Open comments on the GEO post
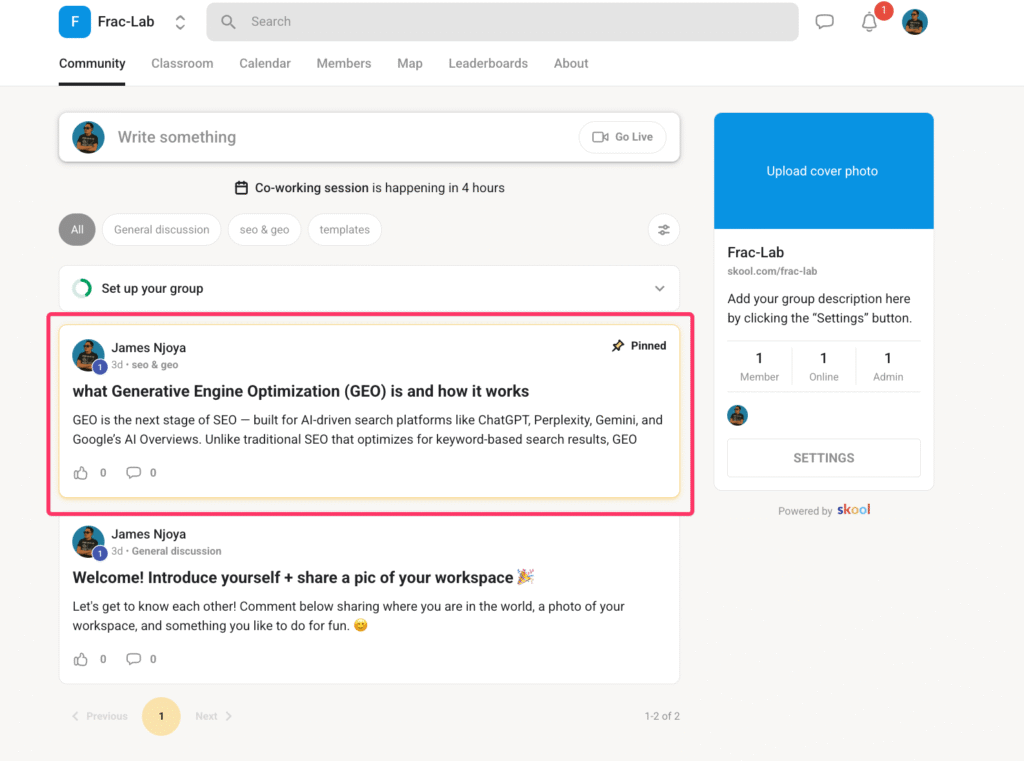 (x=134, y=473)
